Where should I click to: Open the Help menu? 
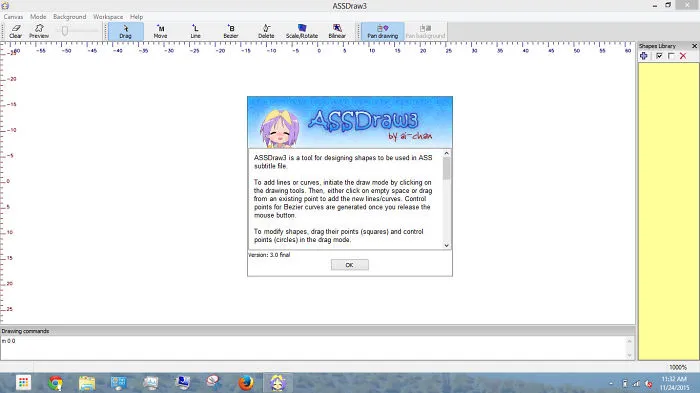click(x=137, y=17)
